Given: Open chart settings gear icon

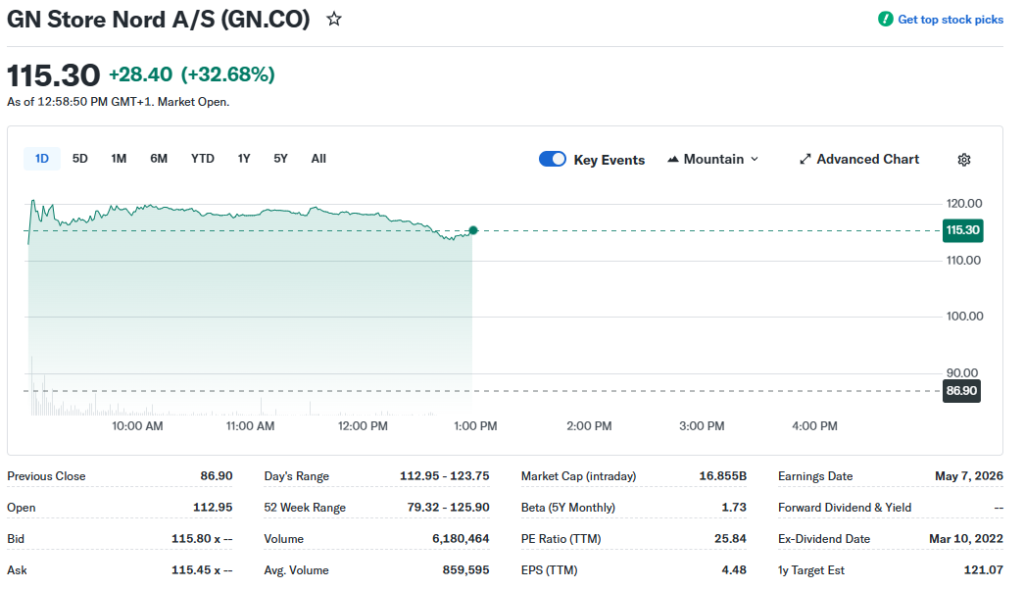Looking at the screenshot, I should click(x=964, y=160).
